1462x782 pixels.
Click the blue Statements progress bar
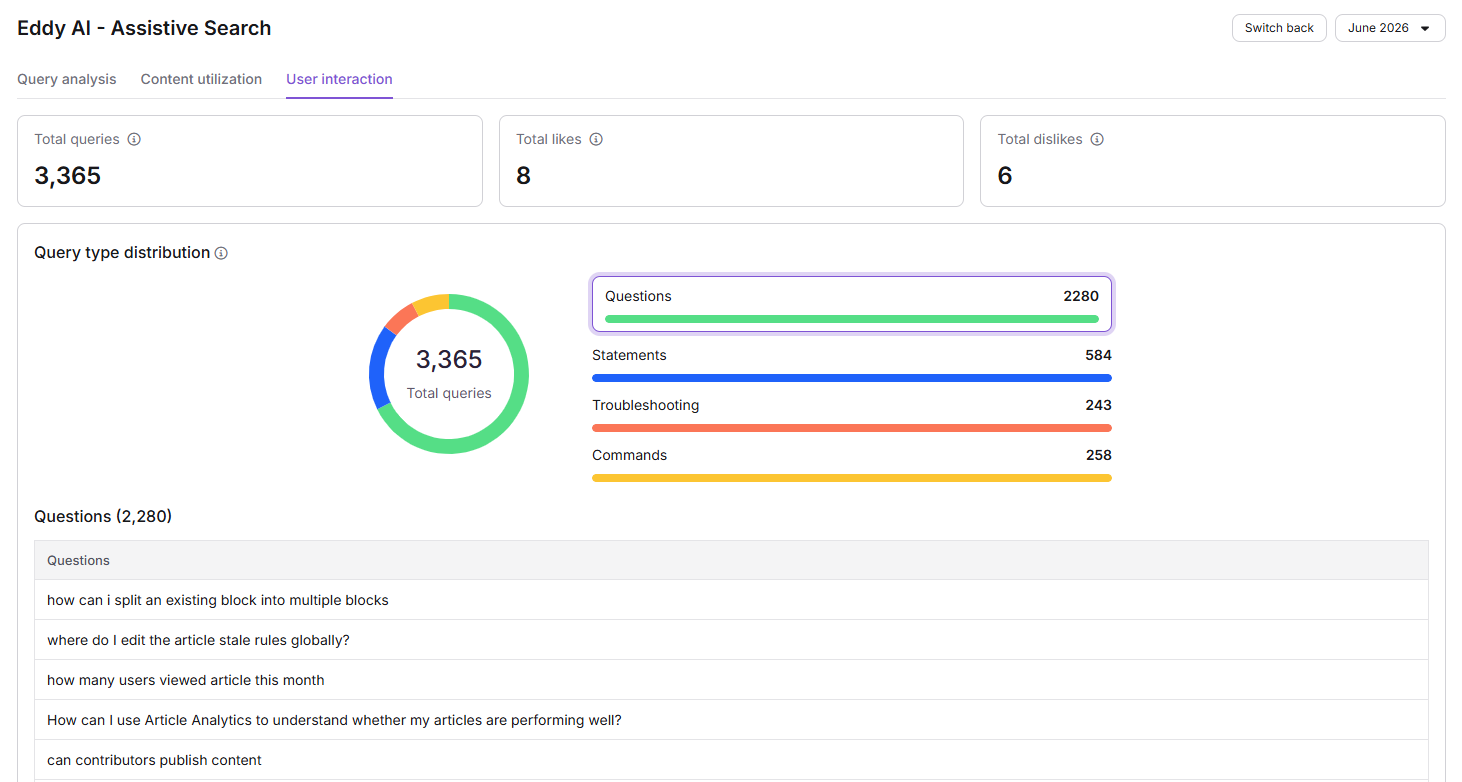pos(852,378)
